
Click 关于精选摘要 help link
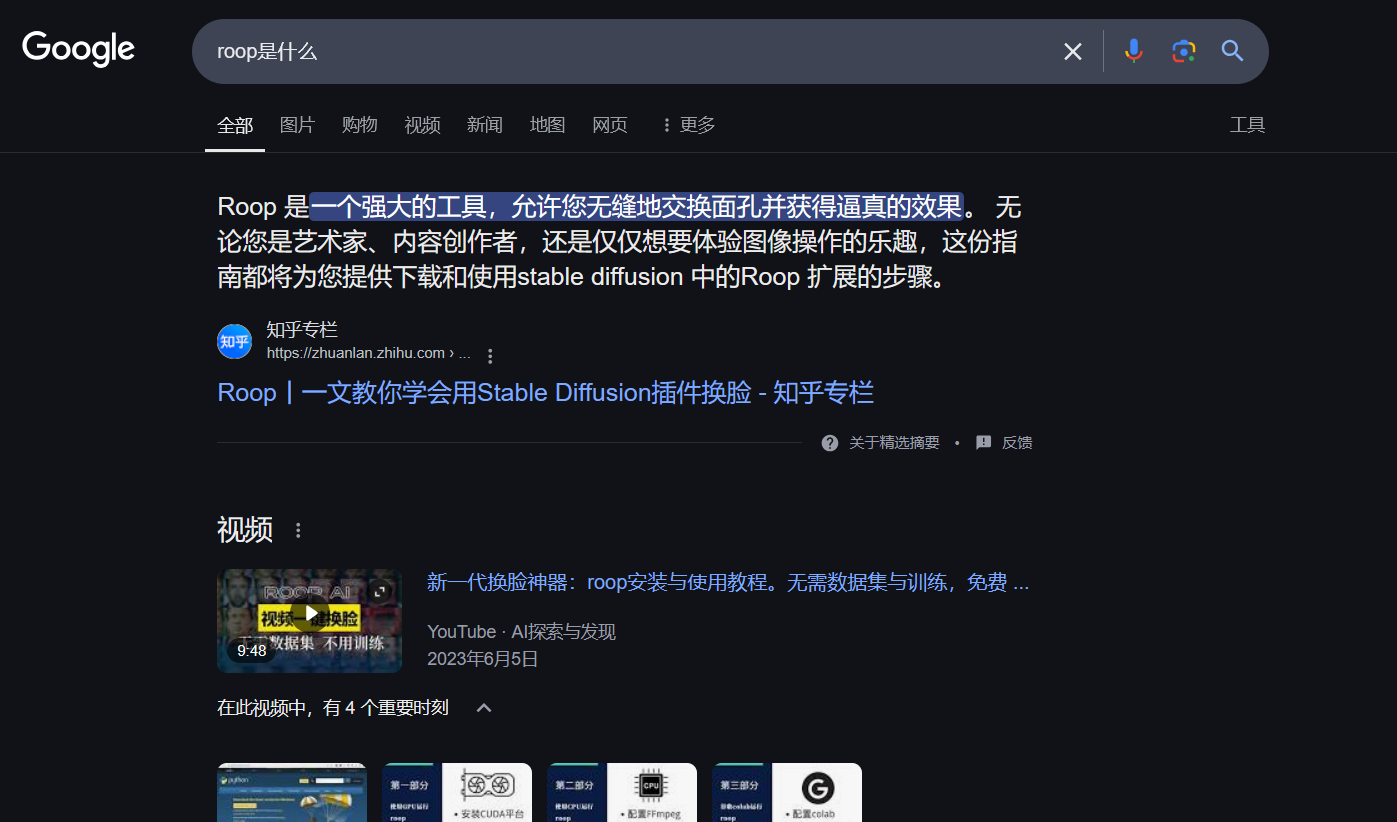pyautogui.click(x=894, y=443)
